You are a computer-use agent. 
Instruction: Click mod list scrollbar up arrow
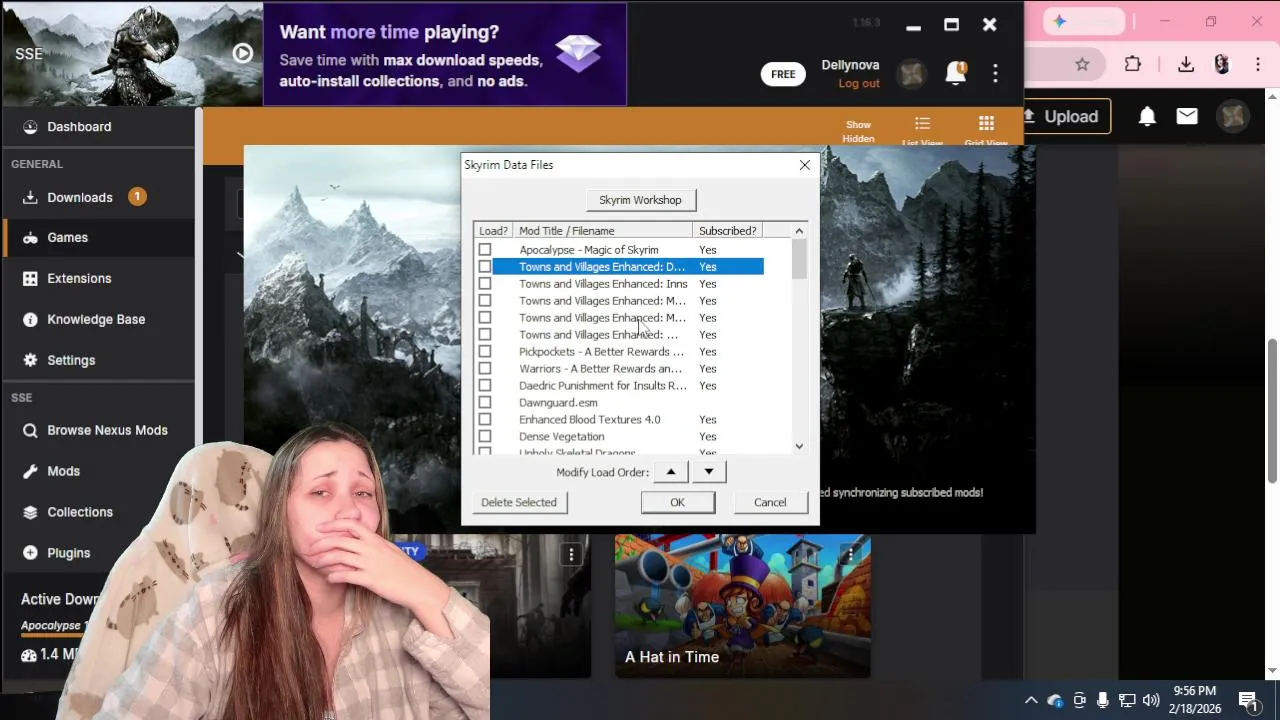pos(799,231)
